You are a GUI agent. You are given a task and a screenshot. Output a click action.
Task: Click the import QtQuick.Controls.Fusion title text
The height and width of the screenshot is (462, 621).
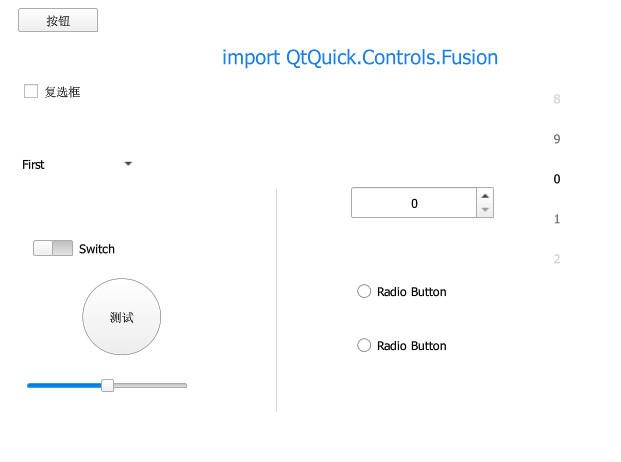coord(360,58)
